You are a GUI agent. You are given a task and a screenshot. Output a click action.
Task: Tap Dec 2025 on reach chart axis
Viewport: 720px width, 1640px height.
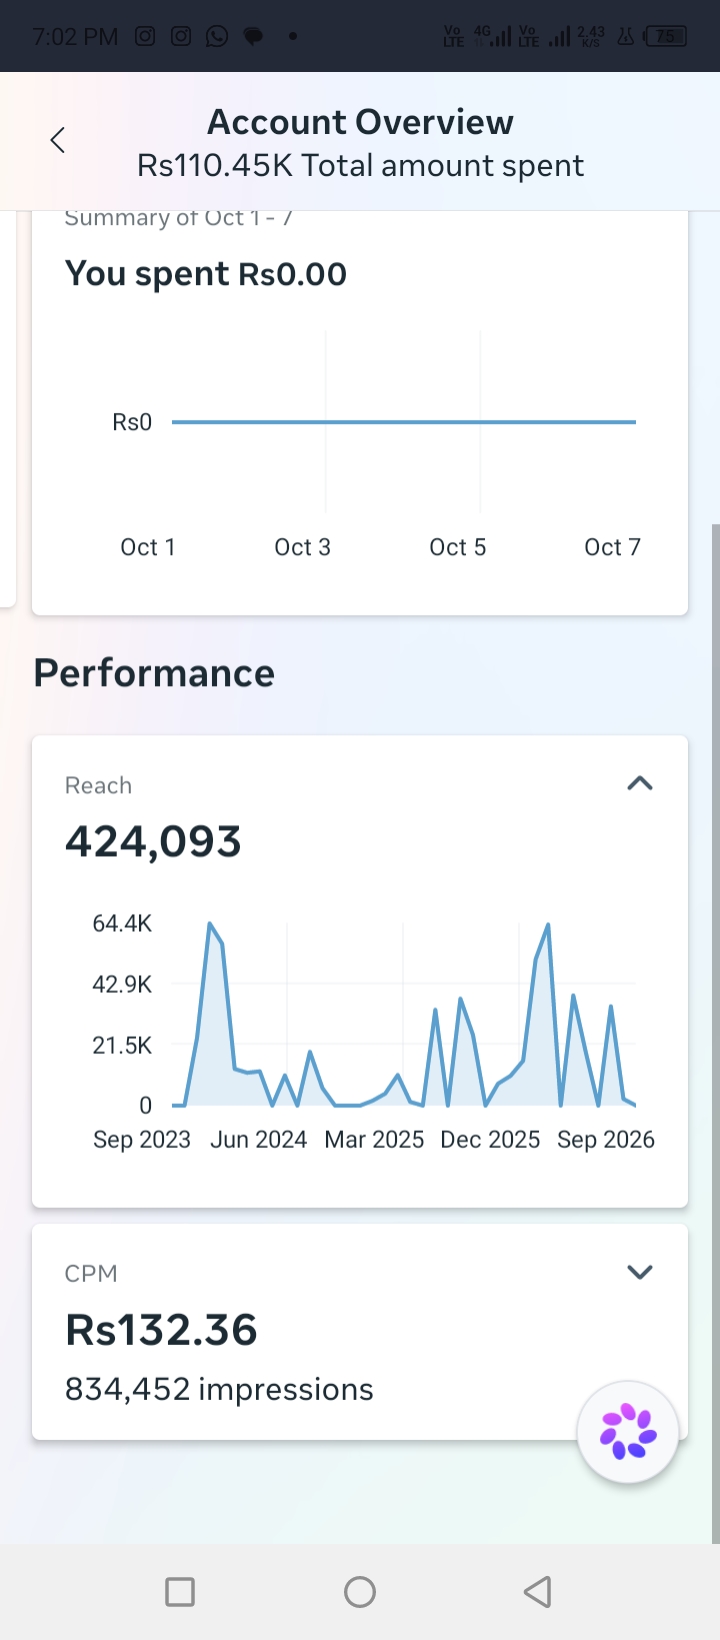490,1140
